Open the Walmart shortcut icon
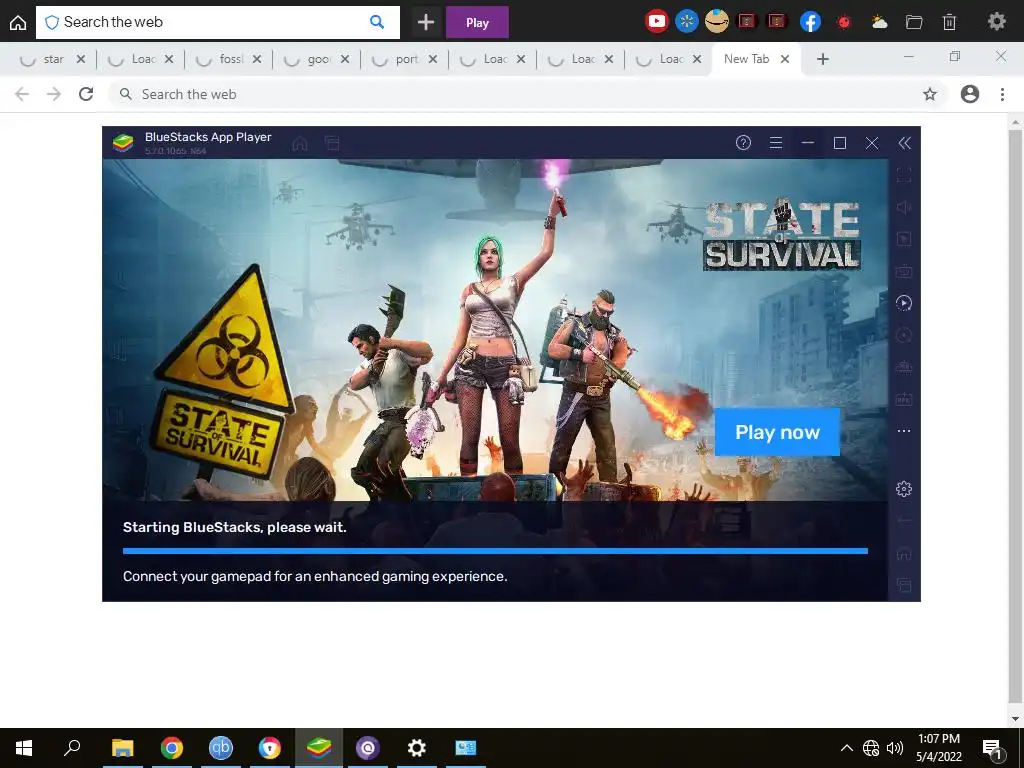Viewport: 1024px width, 768px height. coord(686,22)
